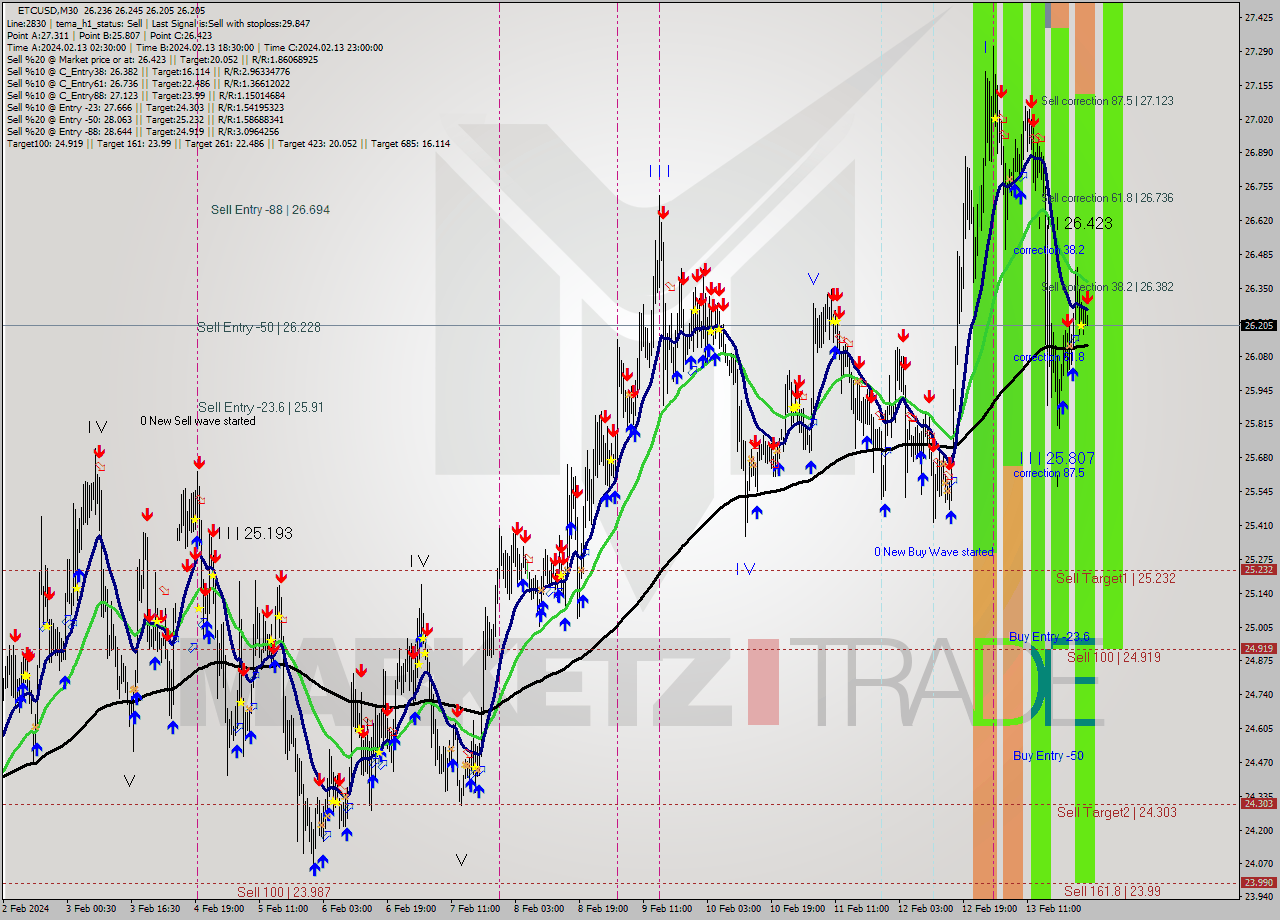Click the '9 Feb 11:00' time axis label
Viewport: 1280px width, 920px height.
click(x=667, y=909)
